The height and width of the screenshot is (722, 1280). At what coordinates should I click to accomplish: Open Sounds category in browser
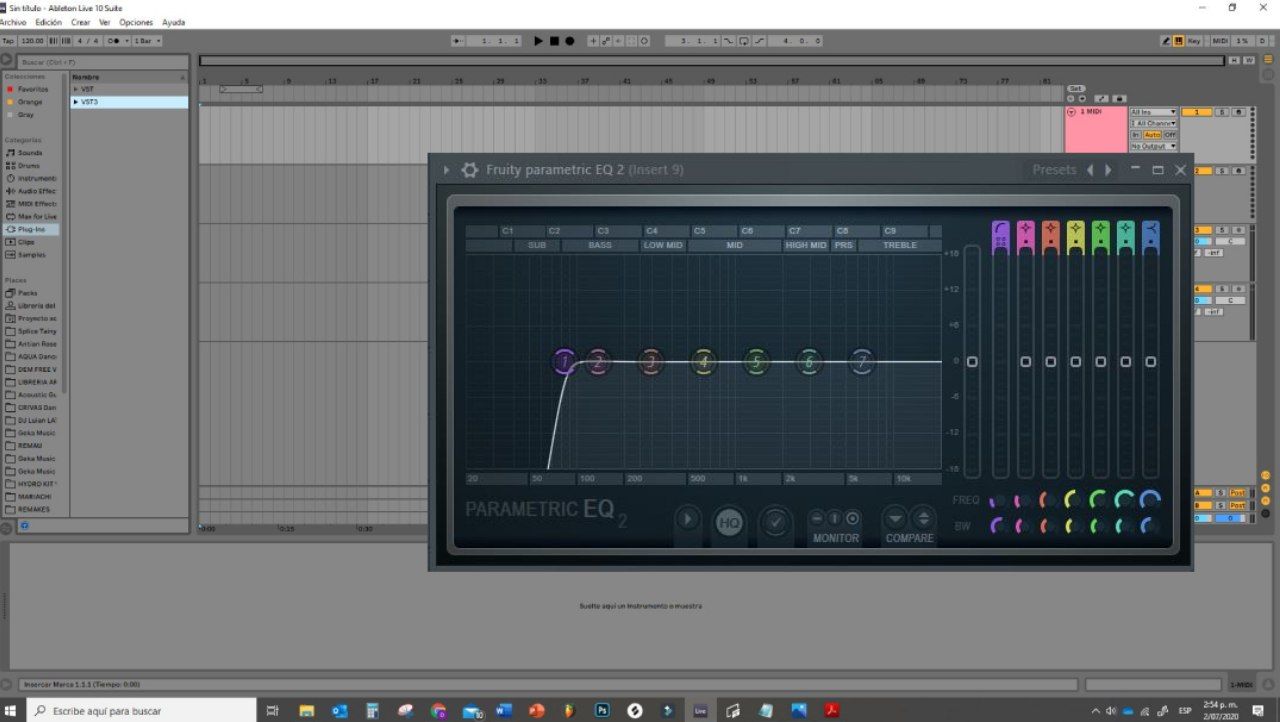pyautogui.click(x=30, y=153)
